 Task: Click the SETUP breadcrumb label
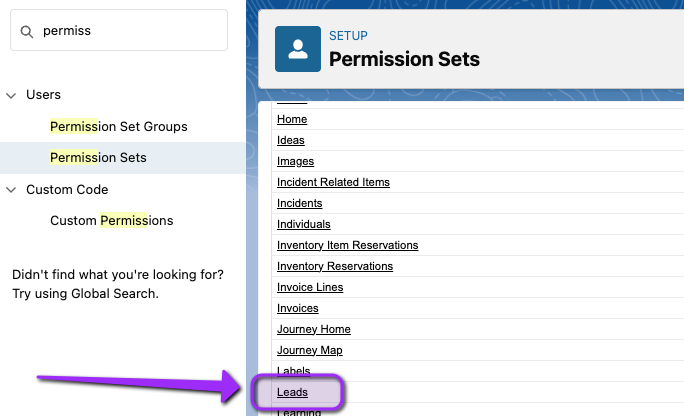[x=348, y=35]
